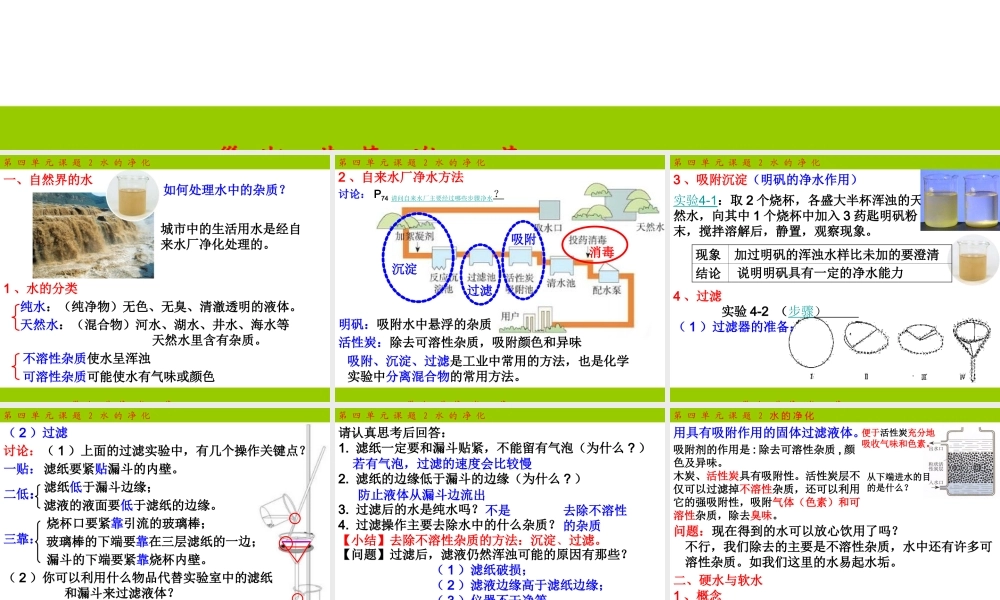1000x600 pixels.
Task: Click the table cell 加过明矾的浑浊水样比未加的要澄清
Action: [x=836, y=254]
